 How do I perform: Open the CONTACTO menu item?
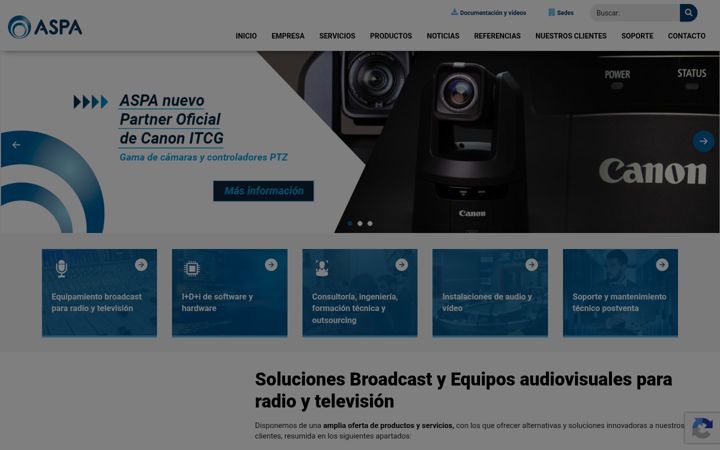click(x=686, y=36)
